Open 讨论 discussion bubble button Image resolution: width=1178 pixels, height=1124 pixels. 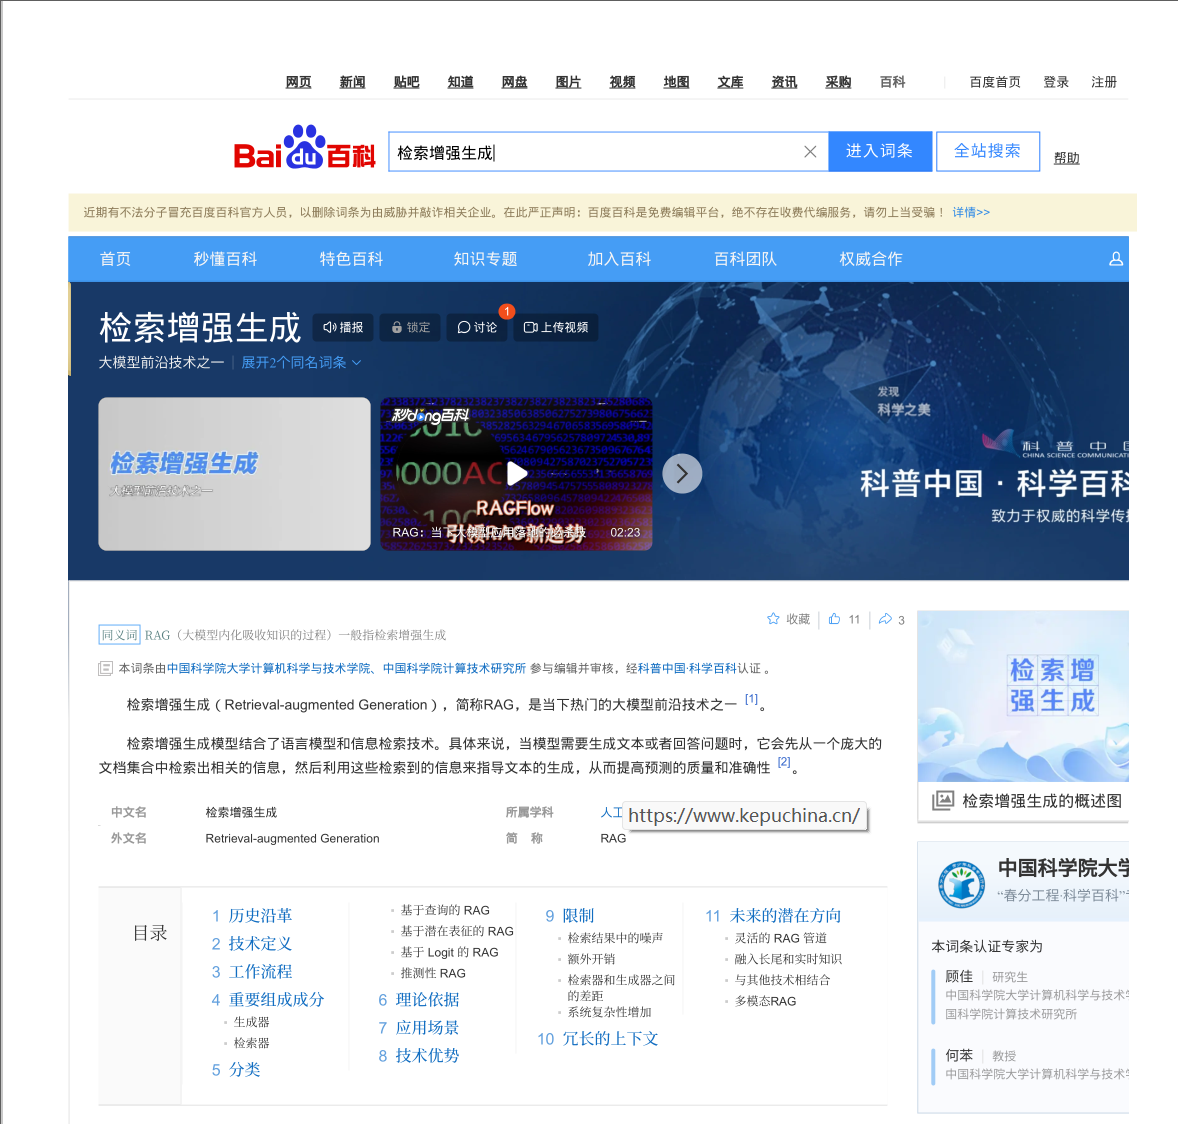click(x=477, y=328)
